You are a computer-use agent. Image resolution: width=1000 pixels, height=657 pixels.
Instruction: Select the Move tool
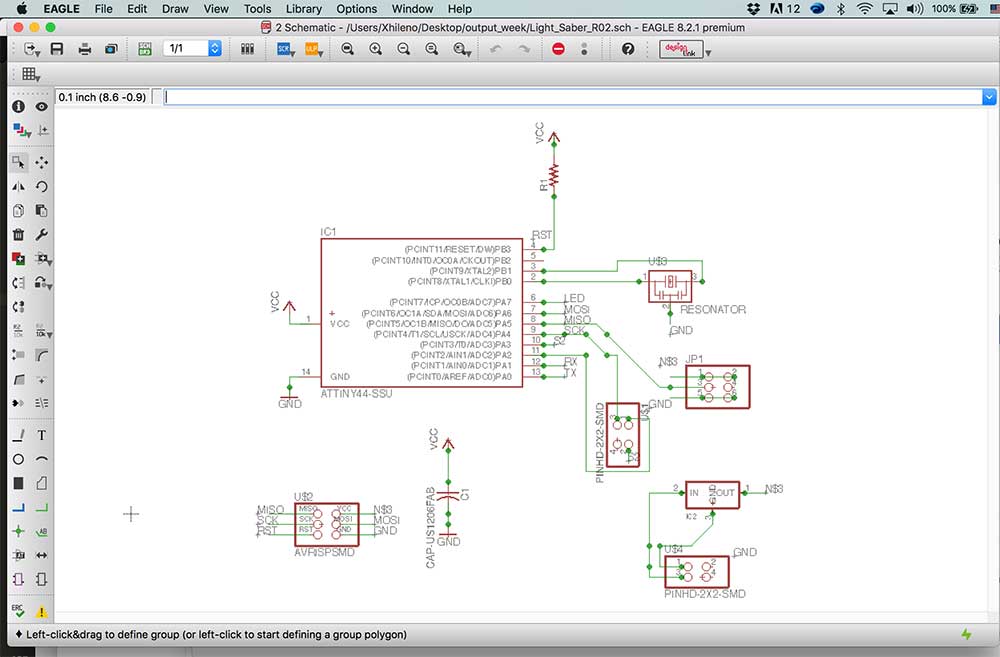click(41, 163)
